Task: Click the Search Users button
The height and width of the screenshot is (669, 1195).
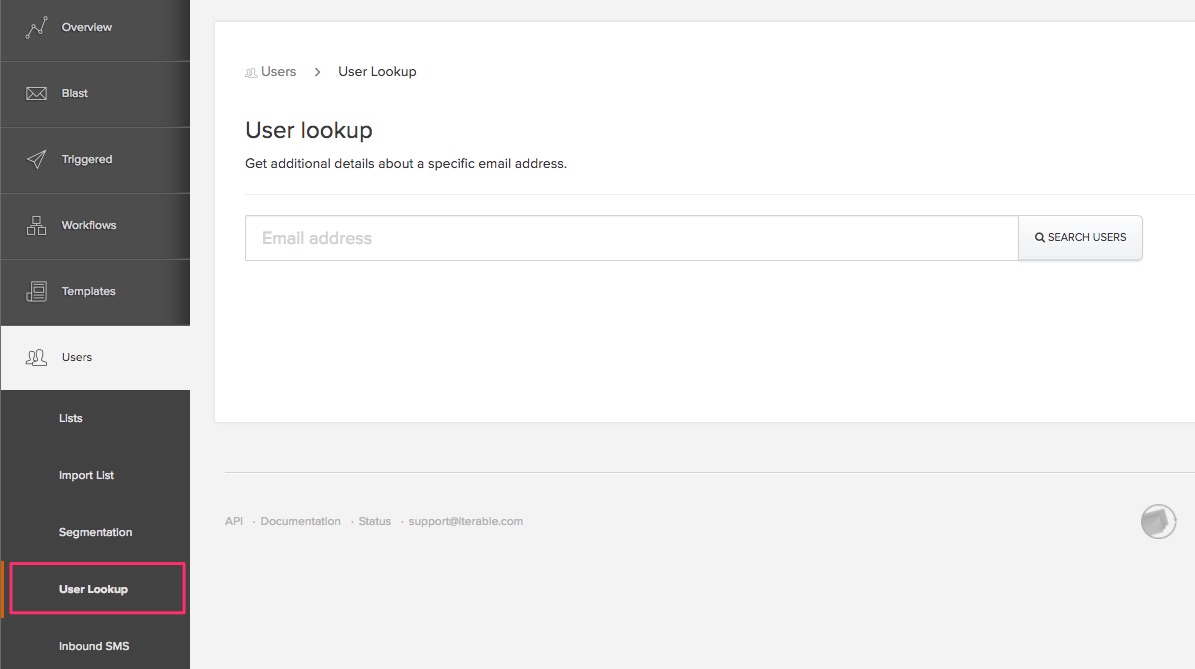Action: pyautogui.click(x=1080, y=238)
